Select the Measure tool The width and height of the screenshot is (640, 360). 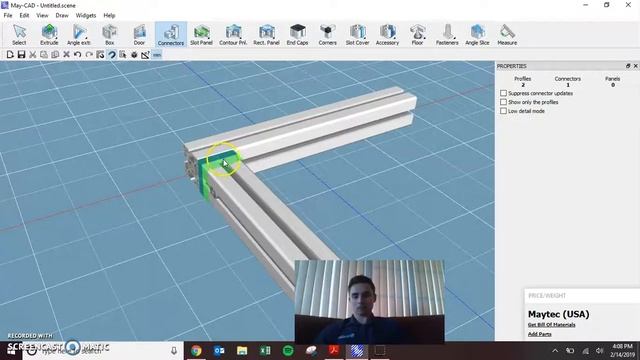coord(507,34)
